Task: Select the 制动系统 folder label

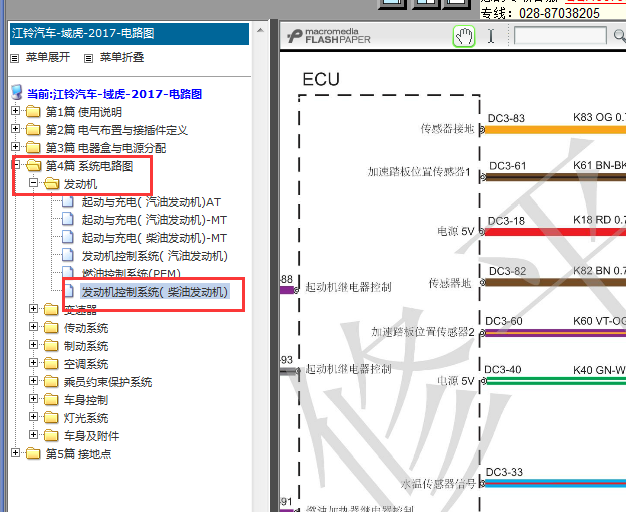Action: [x=86, y=346]
